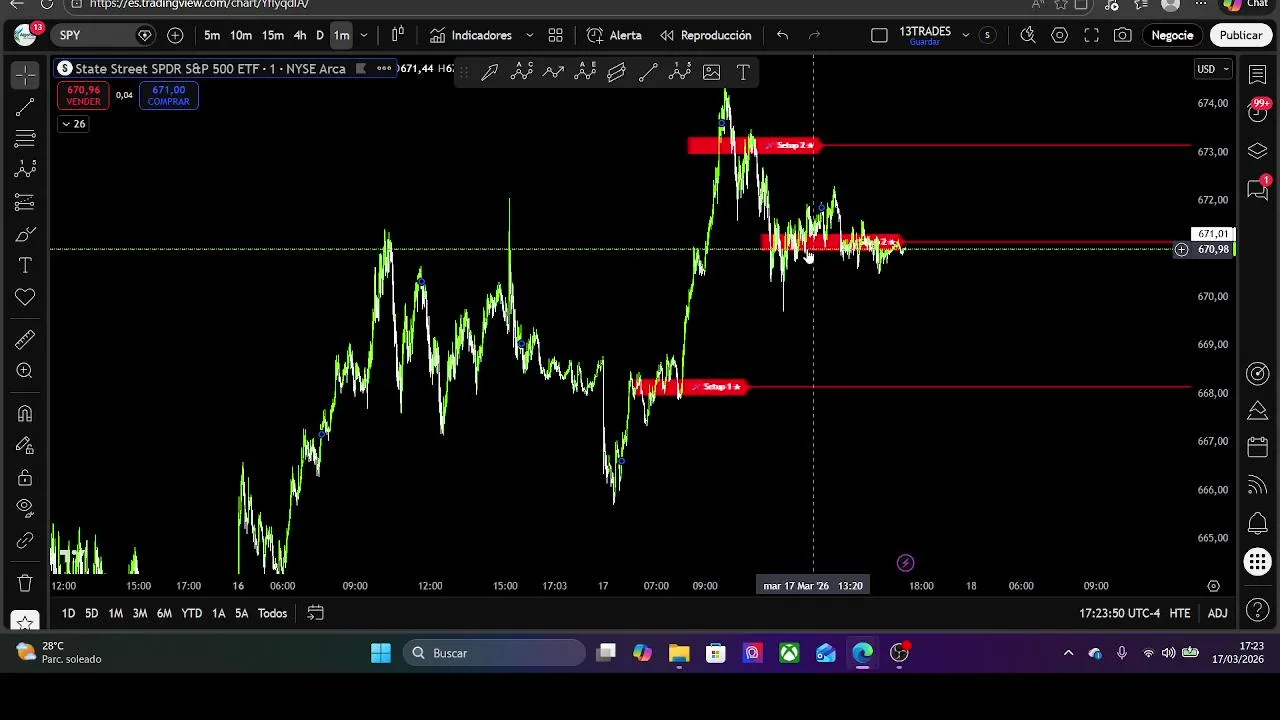Click the Negocie button
1280x720 pixels.
(x=1172, y=35)
